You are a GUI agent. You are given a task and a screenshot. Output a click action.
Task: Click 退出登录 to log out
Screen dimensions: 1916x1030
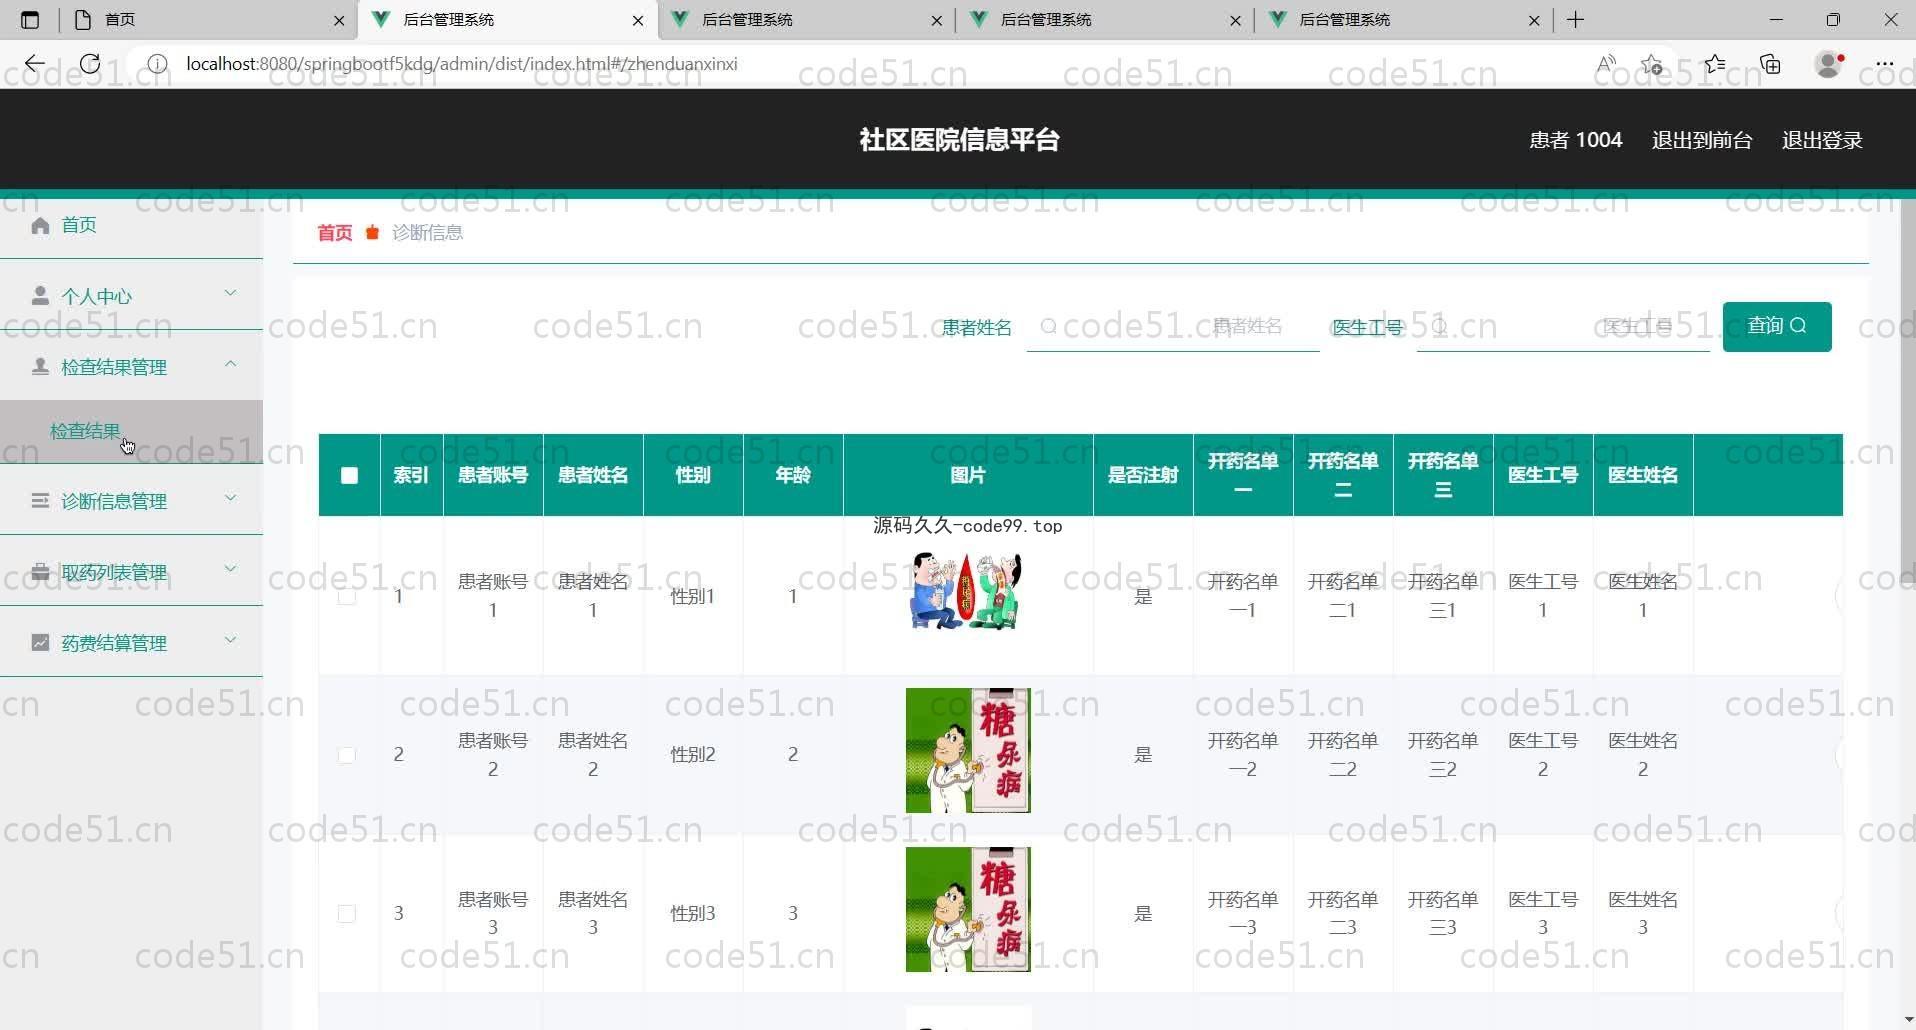1822,140
